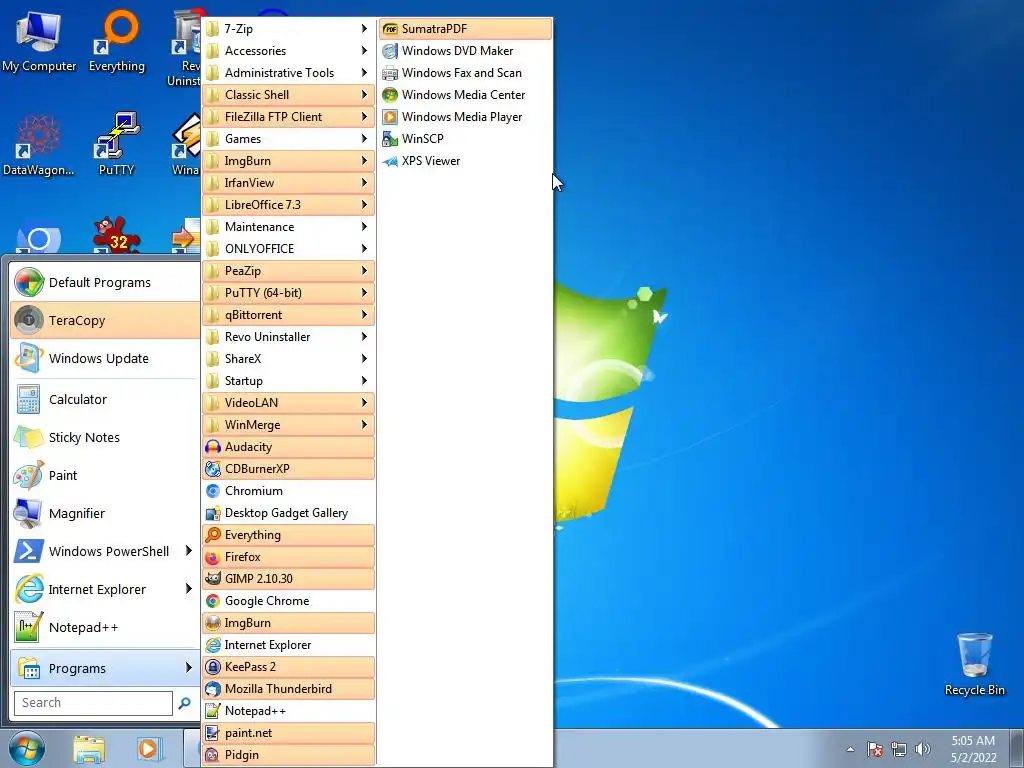Launch GIMP 2.10.30

tap(289, 579)
